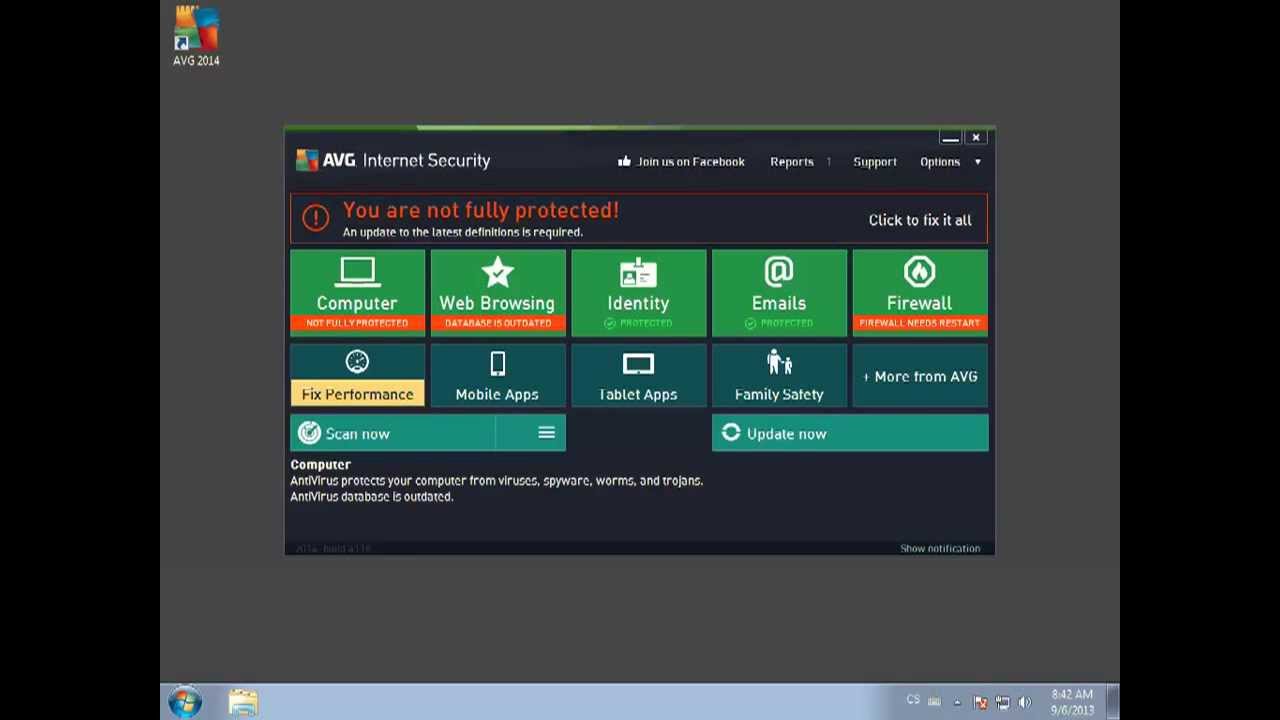Show hidden tray icons arrow
Screen dimensions: 1280x720
957,703
